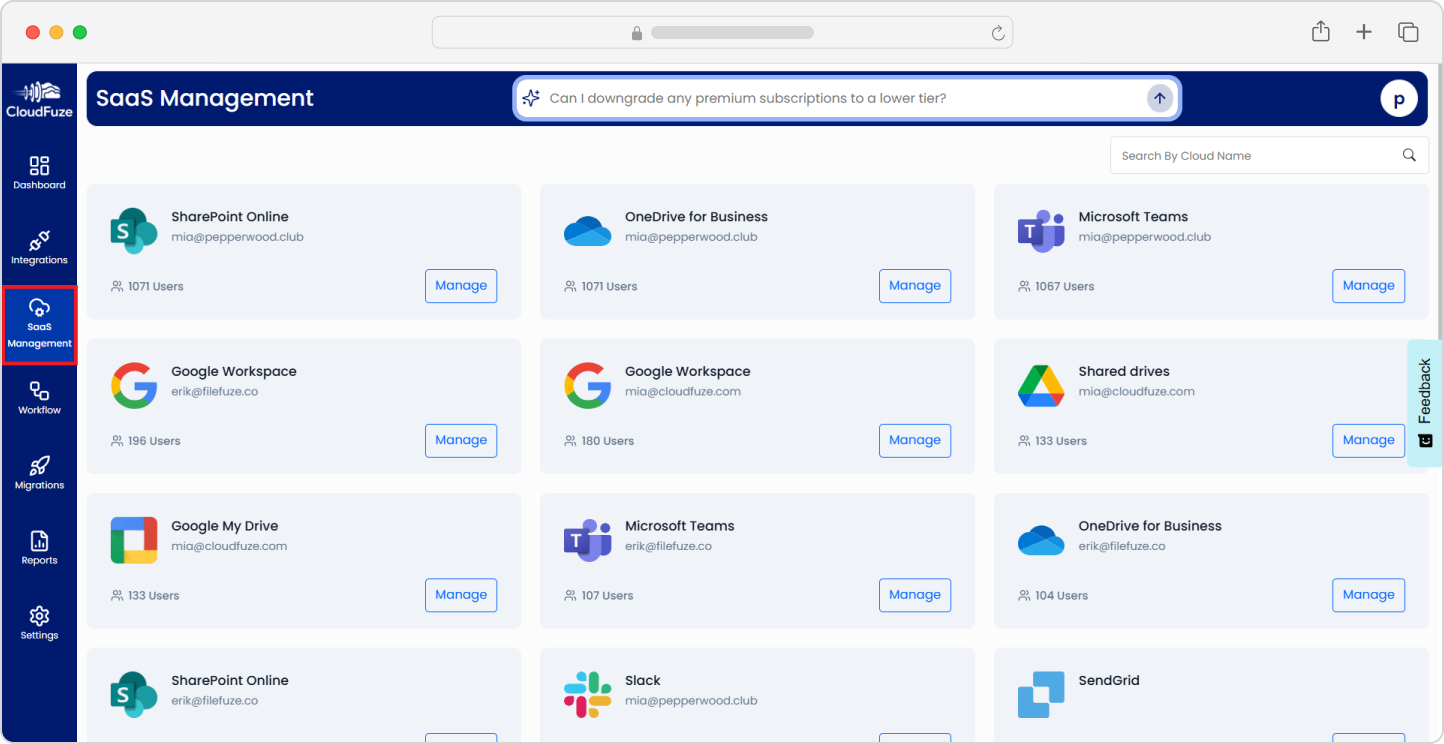1444x744 pixels.
Task: Click SharePoint Online icon for erik@filefuze.co
Action: click(x=134, y=695)
